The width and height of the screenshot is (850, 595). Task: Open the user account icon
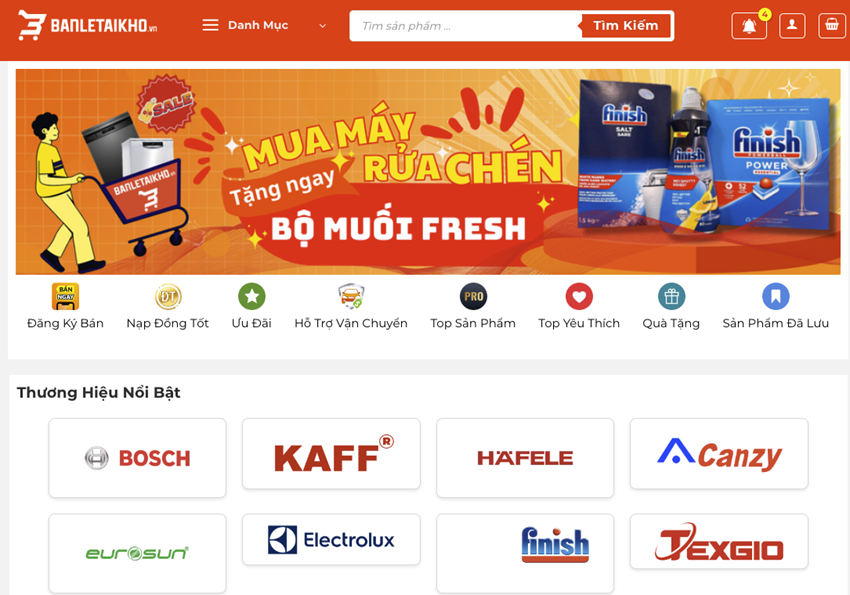pos(792,25)
